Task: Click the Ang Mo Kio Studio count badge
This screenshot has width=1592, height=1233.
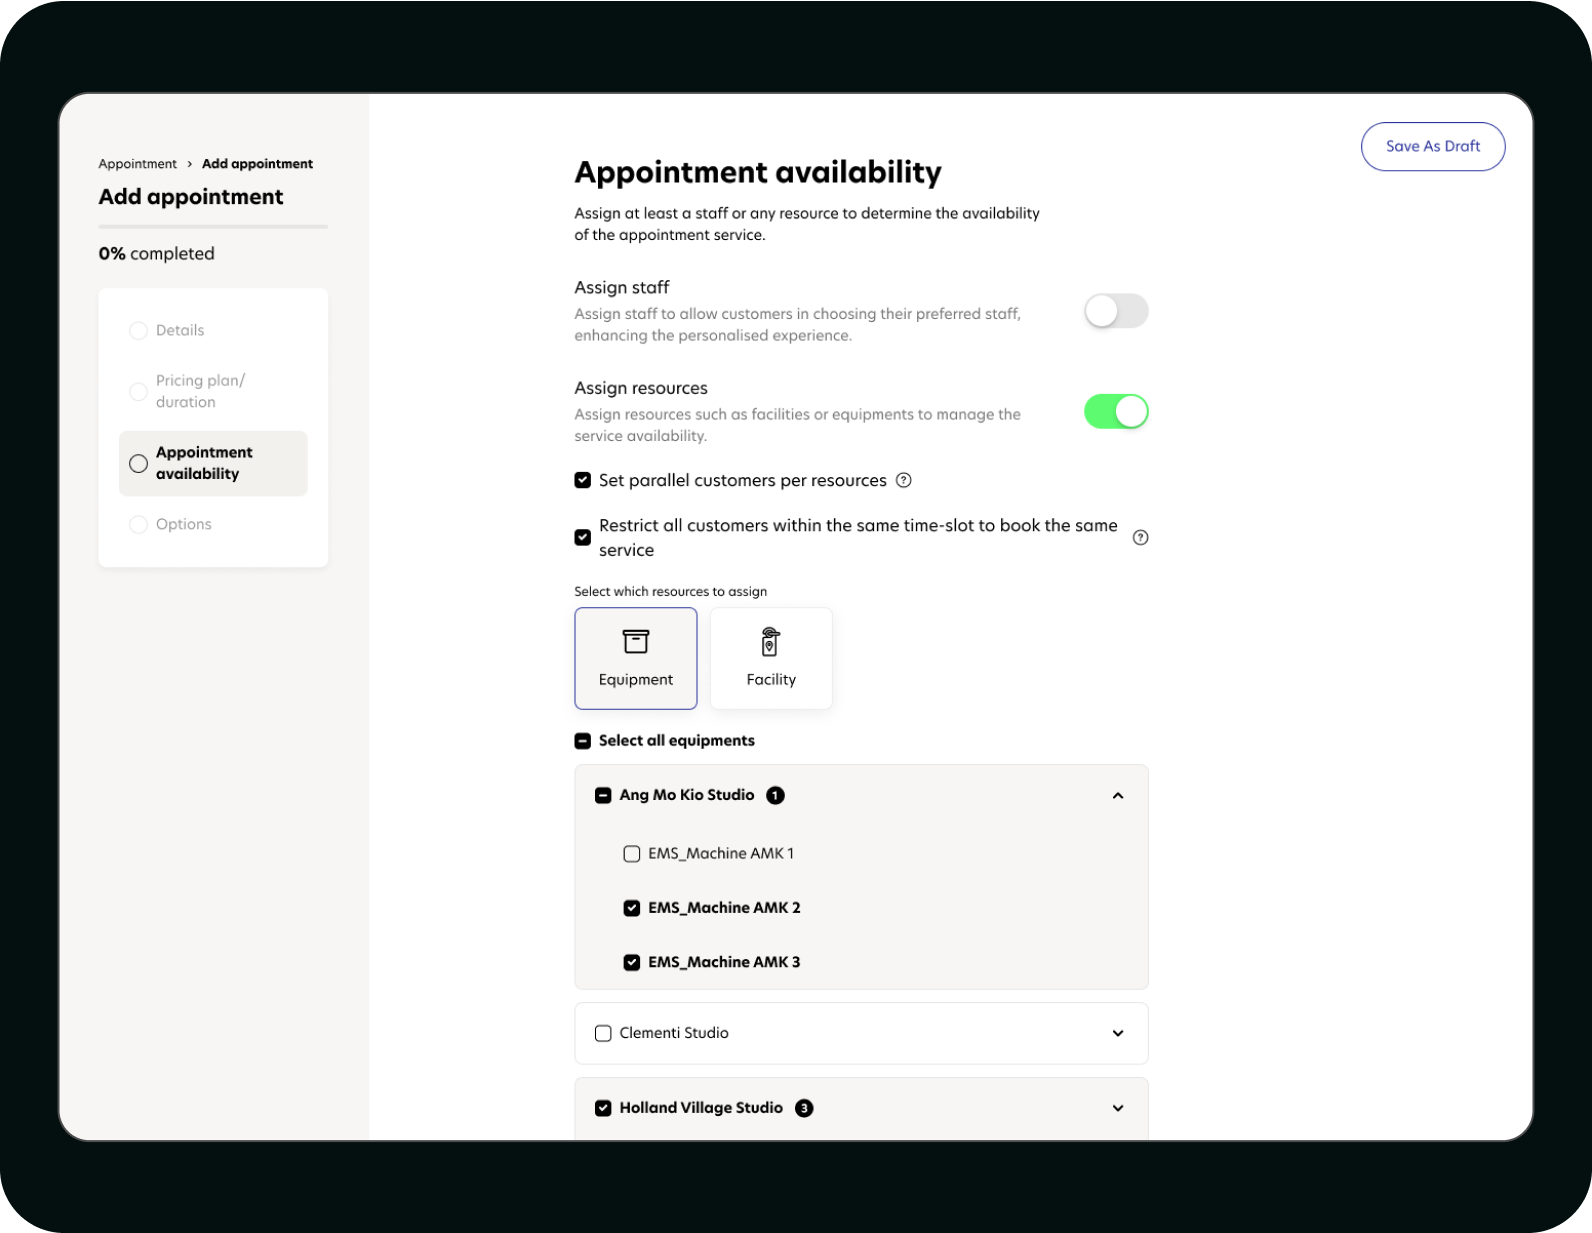Action: (775, 795)
